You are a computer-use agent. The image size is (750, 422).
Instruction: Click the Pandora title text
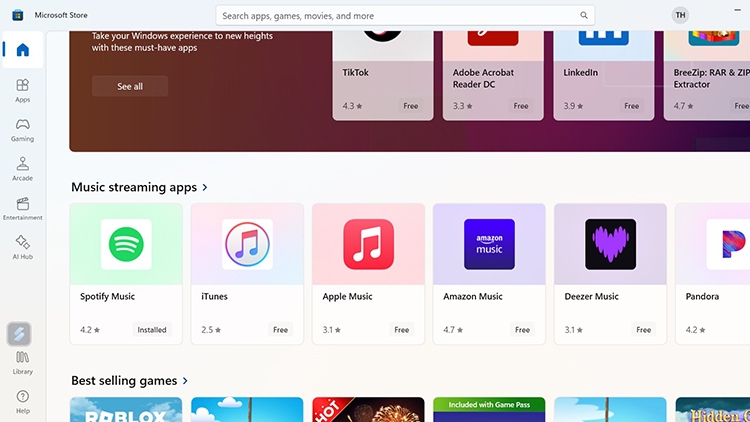pyautogui.click(x=702, y=297)
